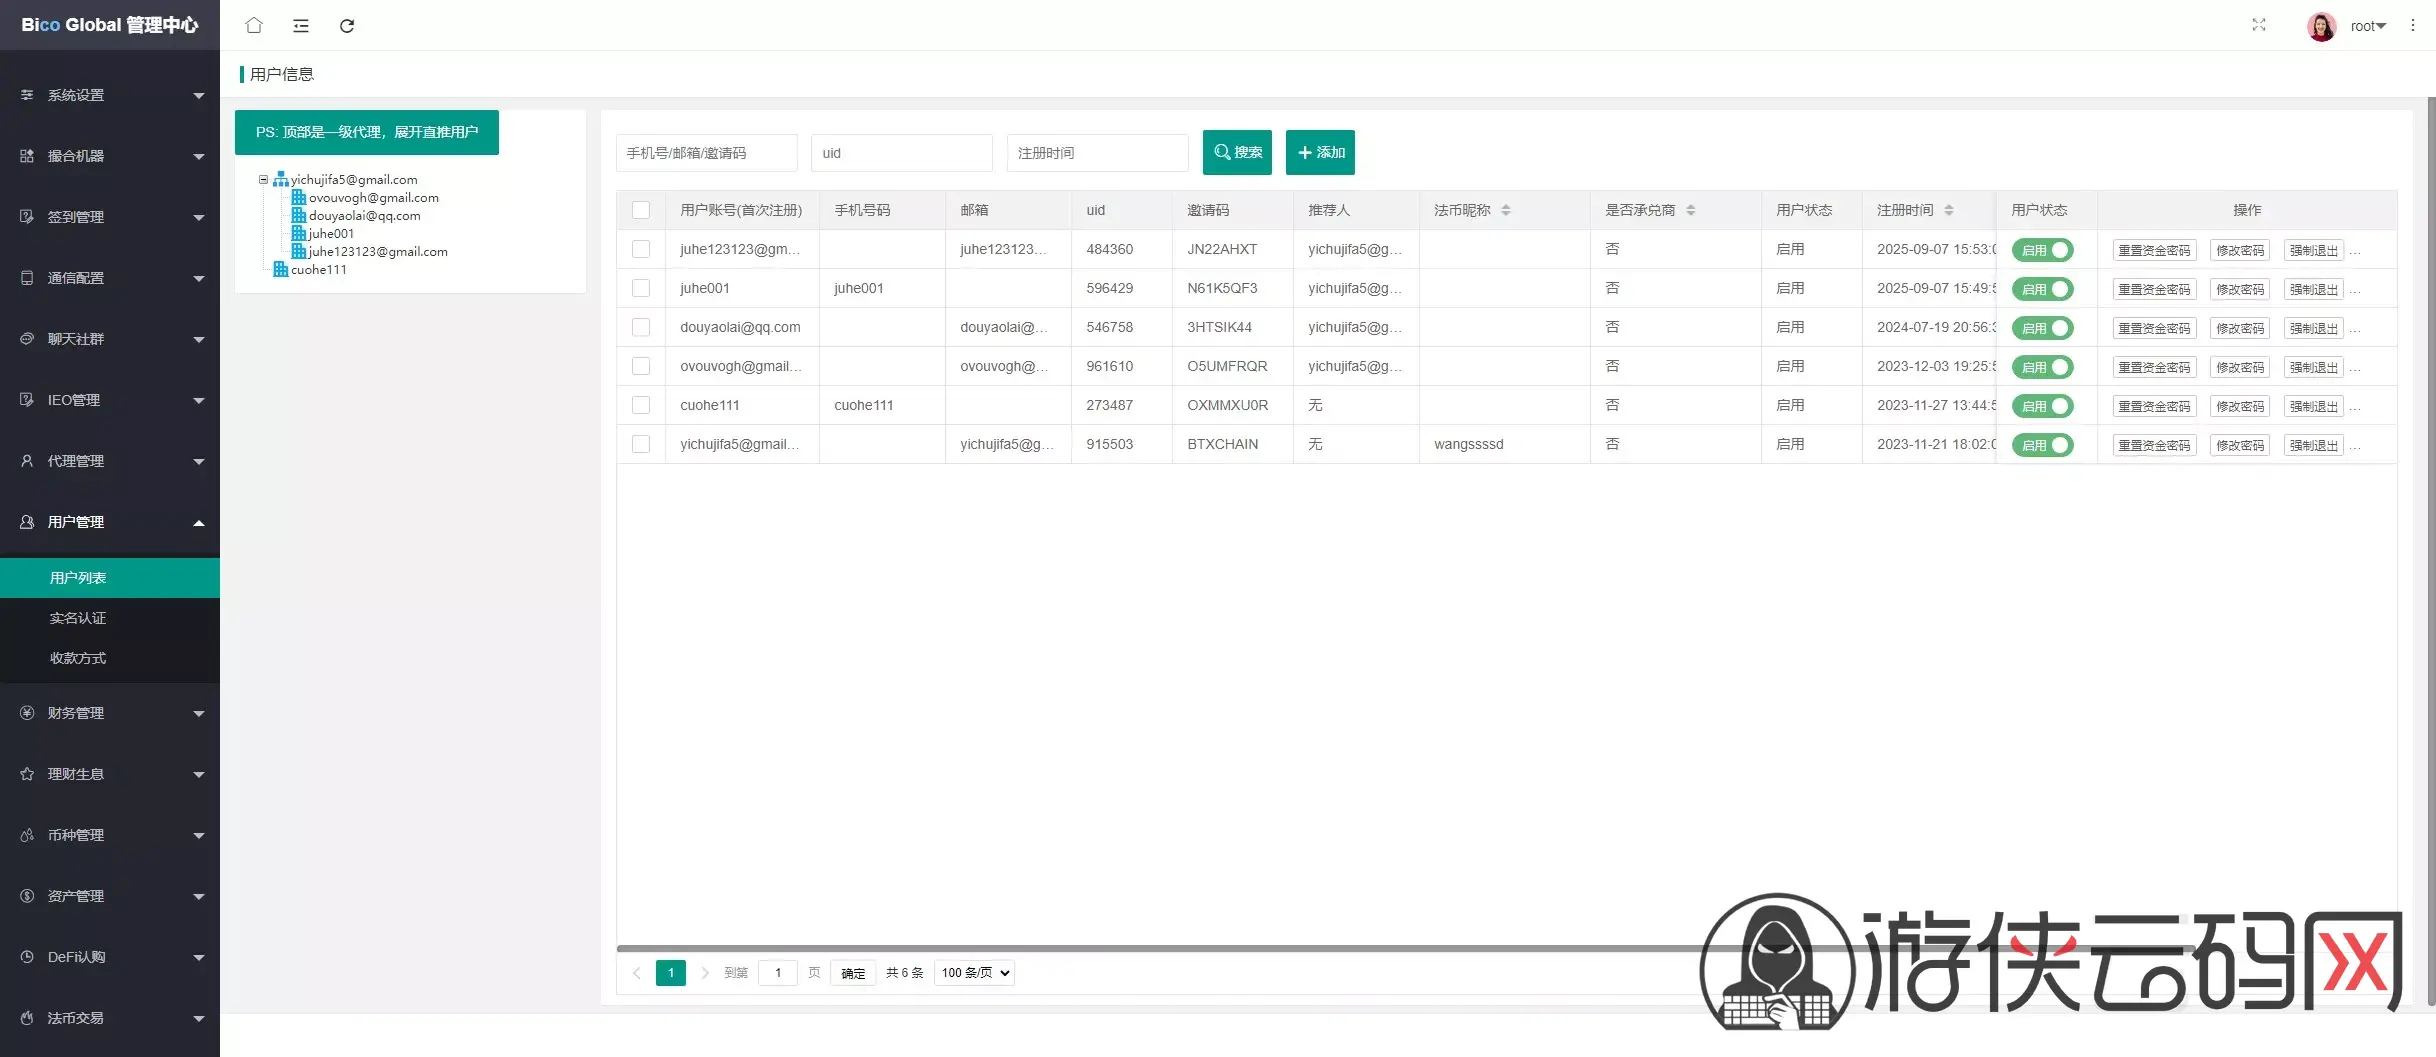
Task: Click the green 搜索 search button
Action: pos(1237,152)
